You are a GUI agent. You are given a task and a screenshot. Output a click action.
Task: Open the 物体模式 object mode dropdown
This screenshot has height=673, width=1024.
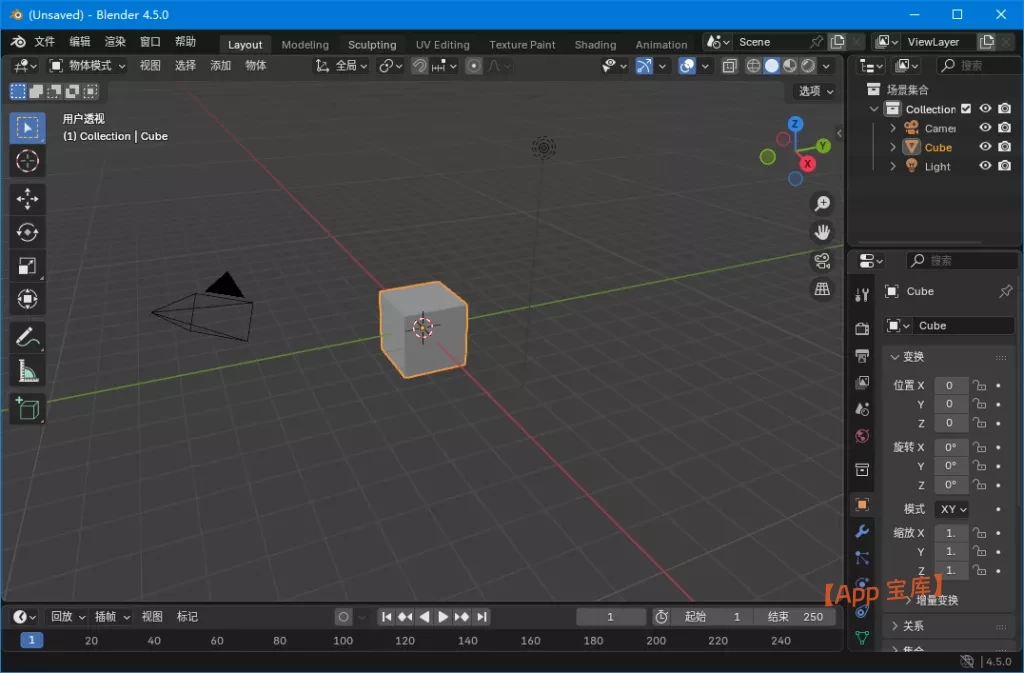87,65
